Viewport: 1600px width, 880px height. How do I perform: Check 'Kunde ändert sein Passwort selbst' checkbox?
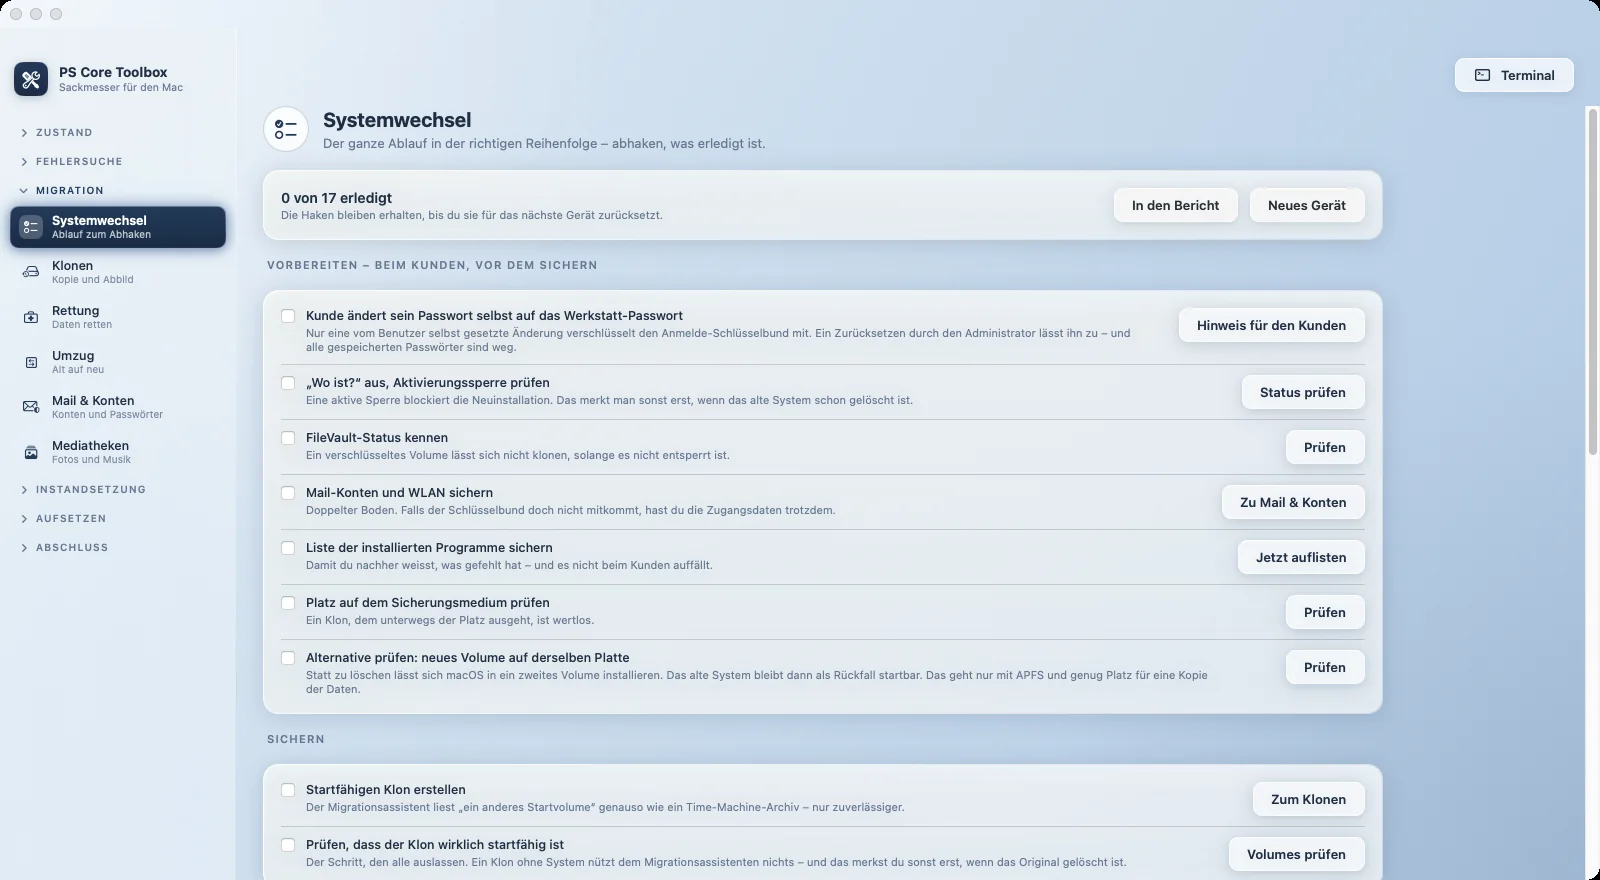point(288,316)
